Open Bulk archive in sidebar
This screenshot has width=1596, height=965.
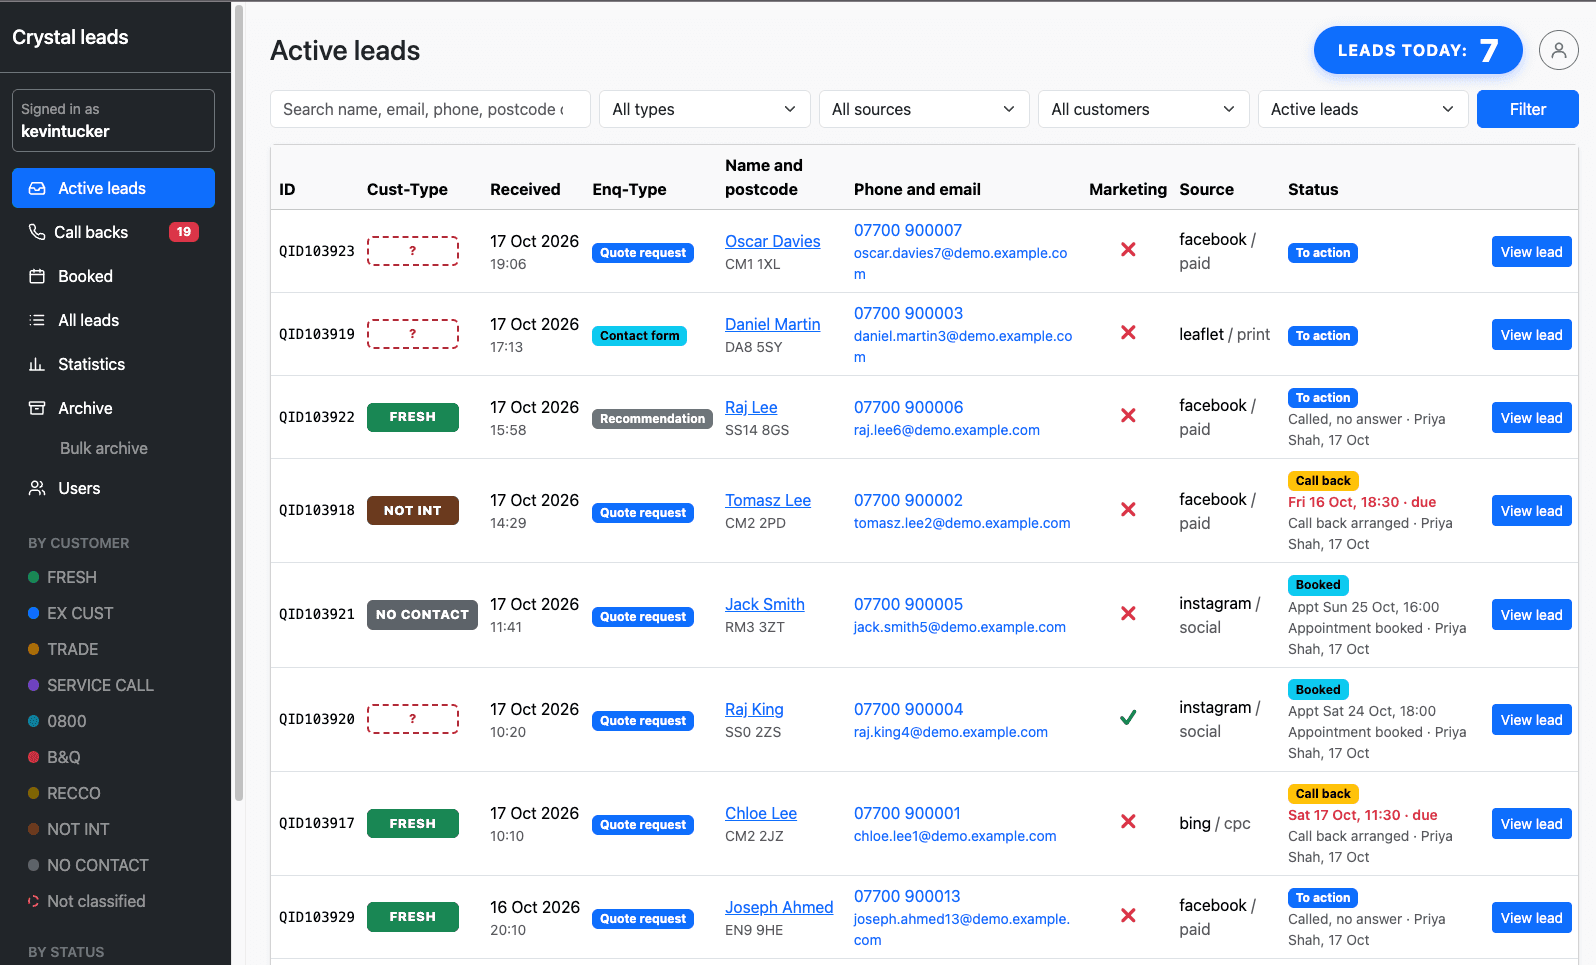pyautogui.click(x=104, y=448)
